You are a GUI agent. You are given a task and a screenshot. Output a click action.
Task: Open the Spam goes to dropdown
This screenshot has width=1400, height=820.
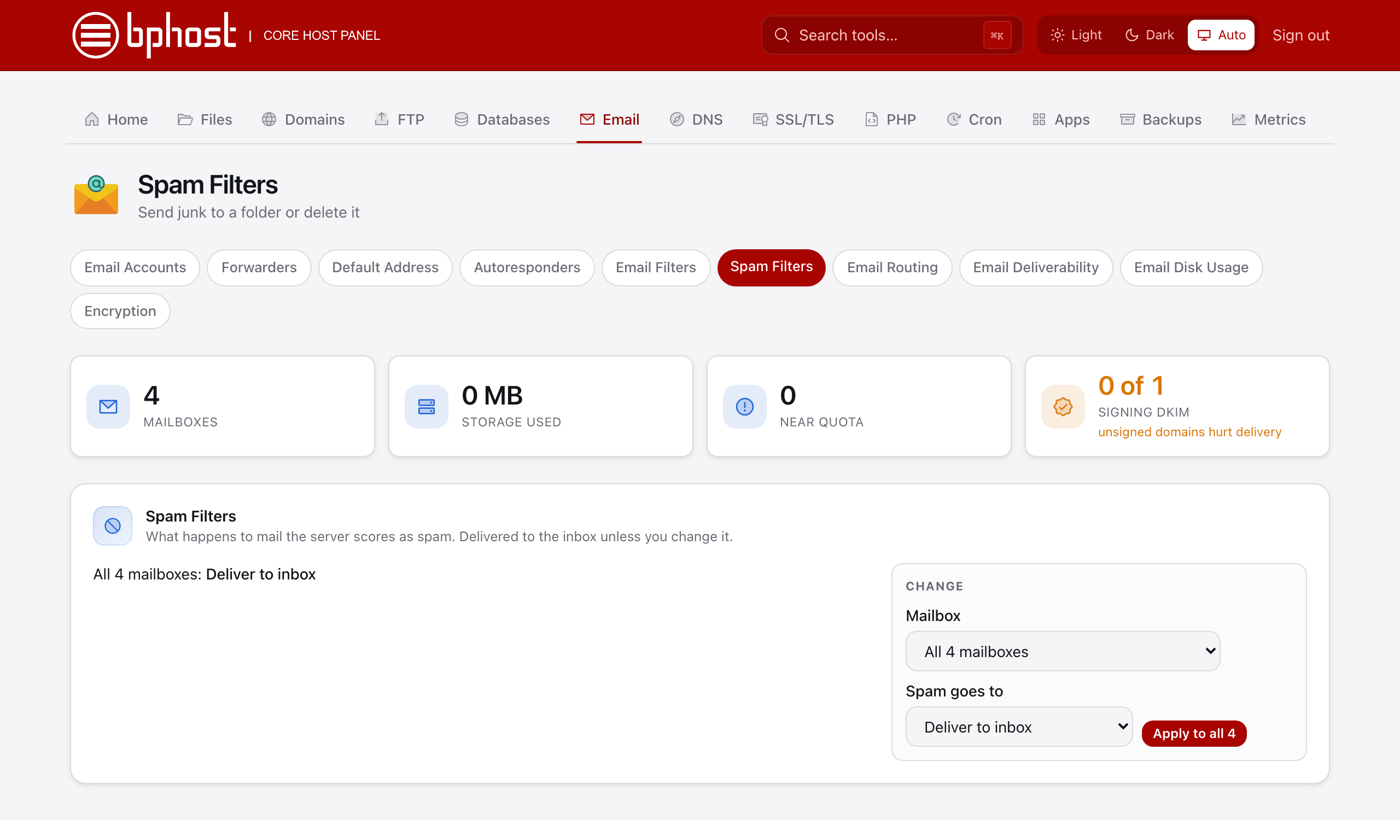tap(1019, 727)
